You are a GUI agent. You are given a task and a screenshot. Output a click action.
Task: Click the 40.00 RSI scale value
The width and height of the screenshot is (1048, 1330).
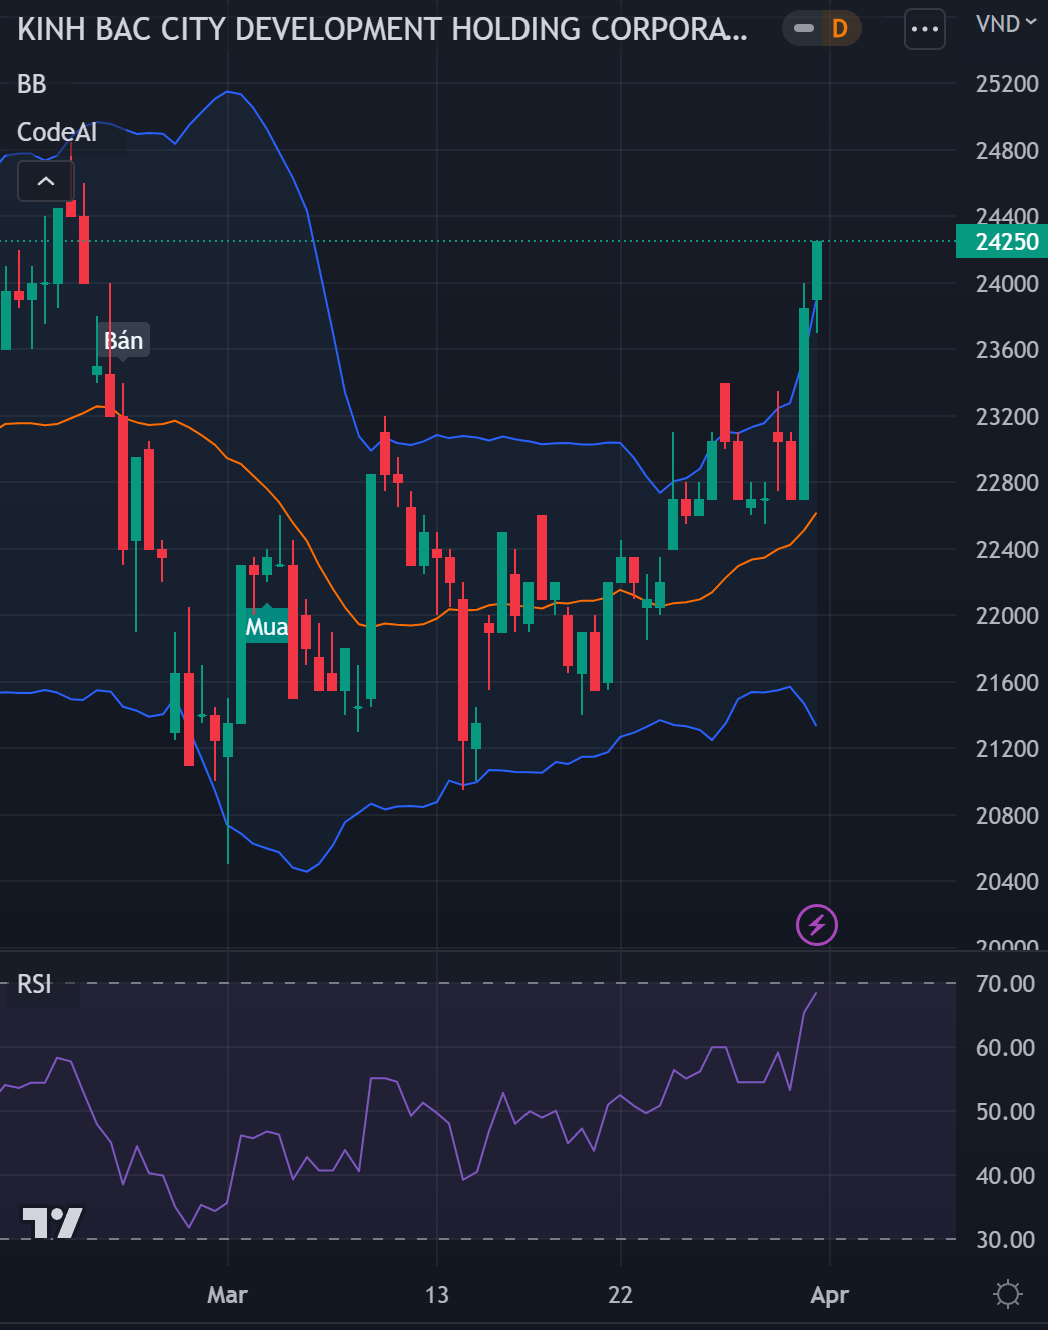tap(1005, 1176)
